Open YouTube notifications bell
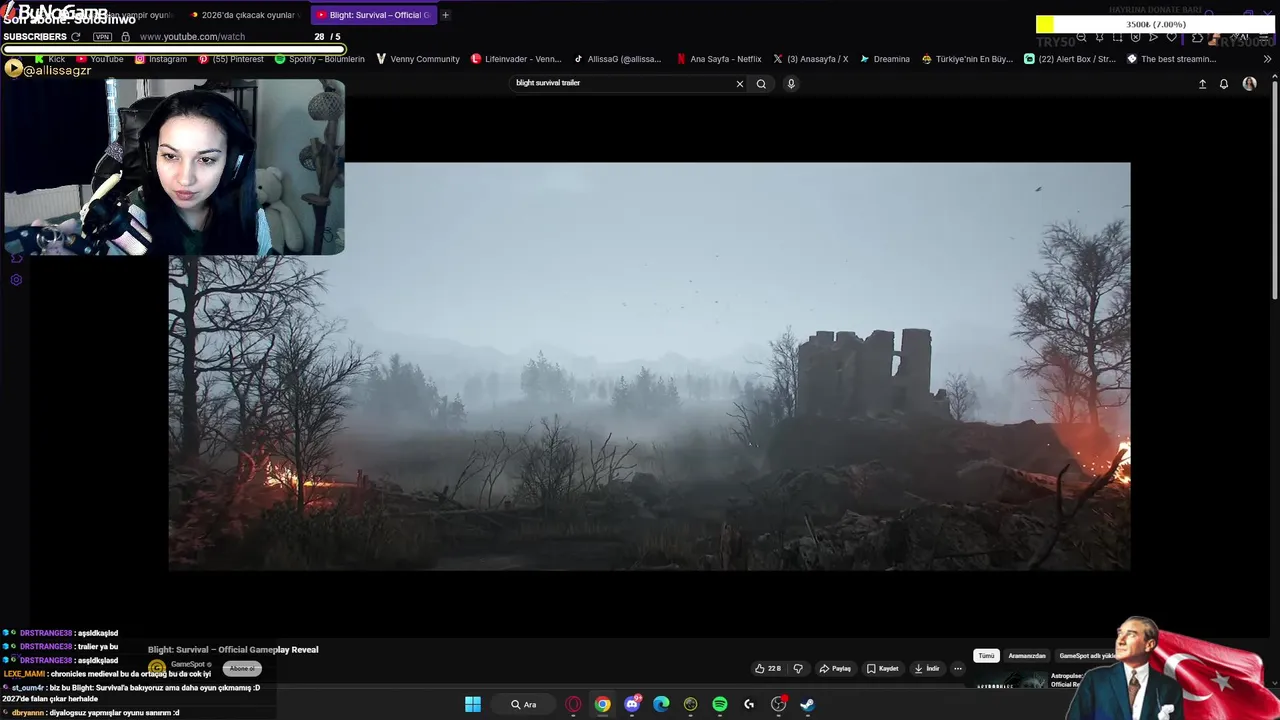 click(x=1224, y=84)
